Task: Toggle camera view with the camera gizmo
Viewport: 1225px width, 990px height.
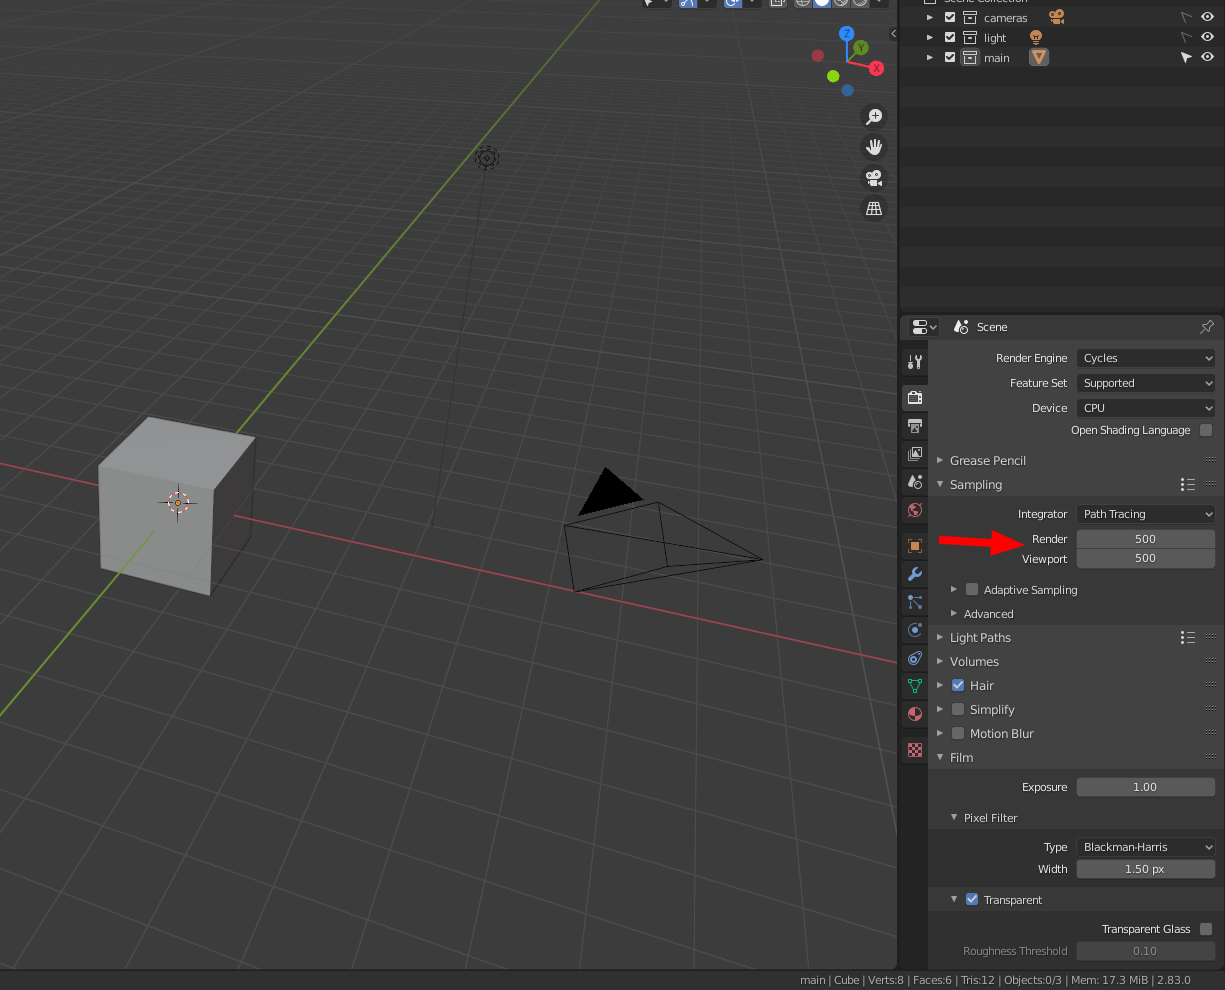Action: pos(874,178)
